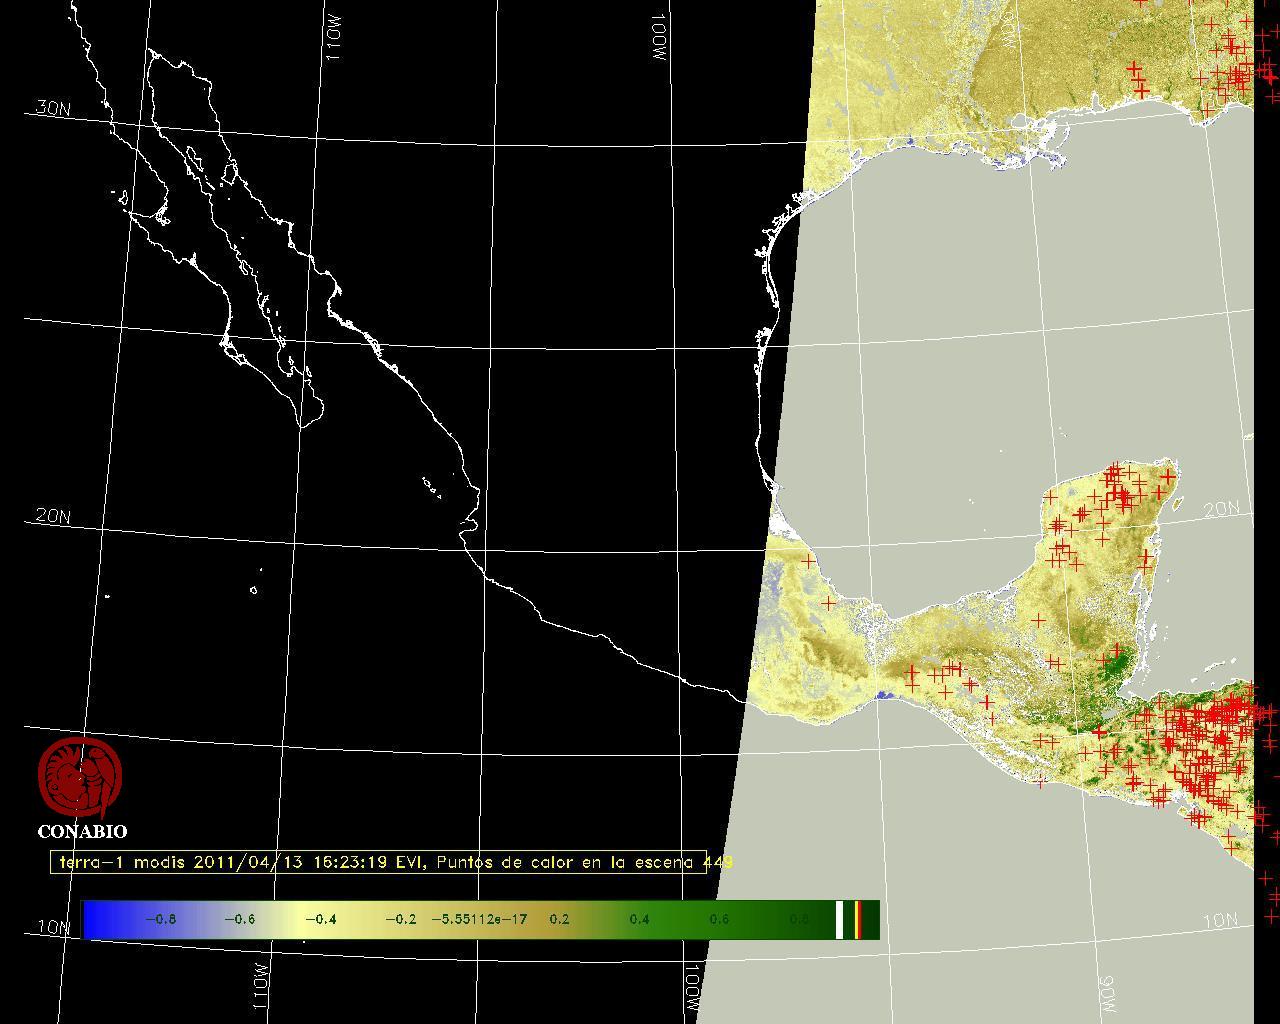The image size is (1280, 1024).
Task: Select the terra-1 modis caption text box
Action: 378,862
